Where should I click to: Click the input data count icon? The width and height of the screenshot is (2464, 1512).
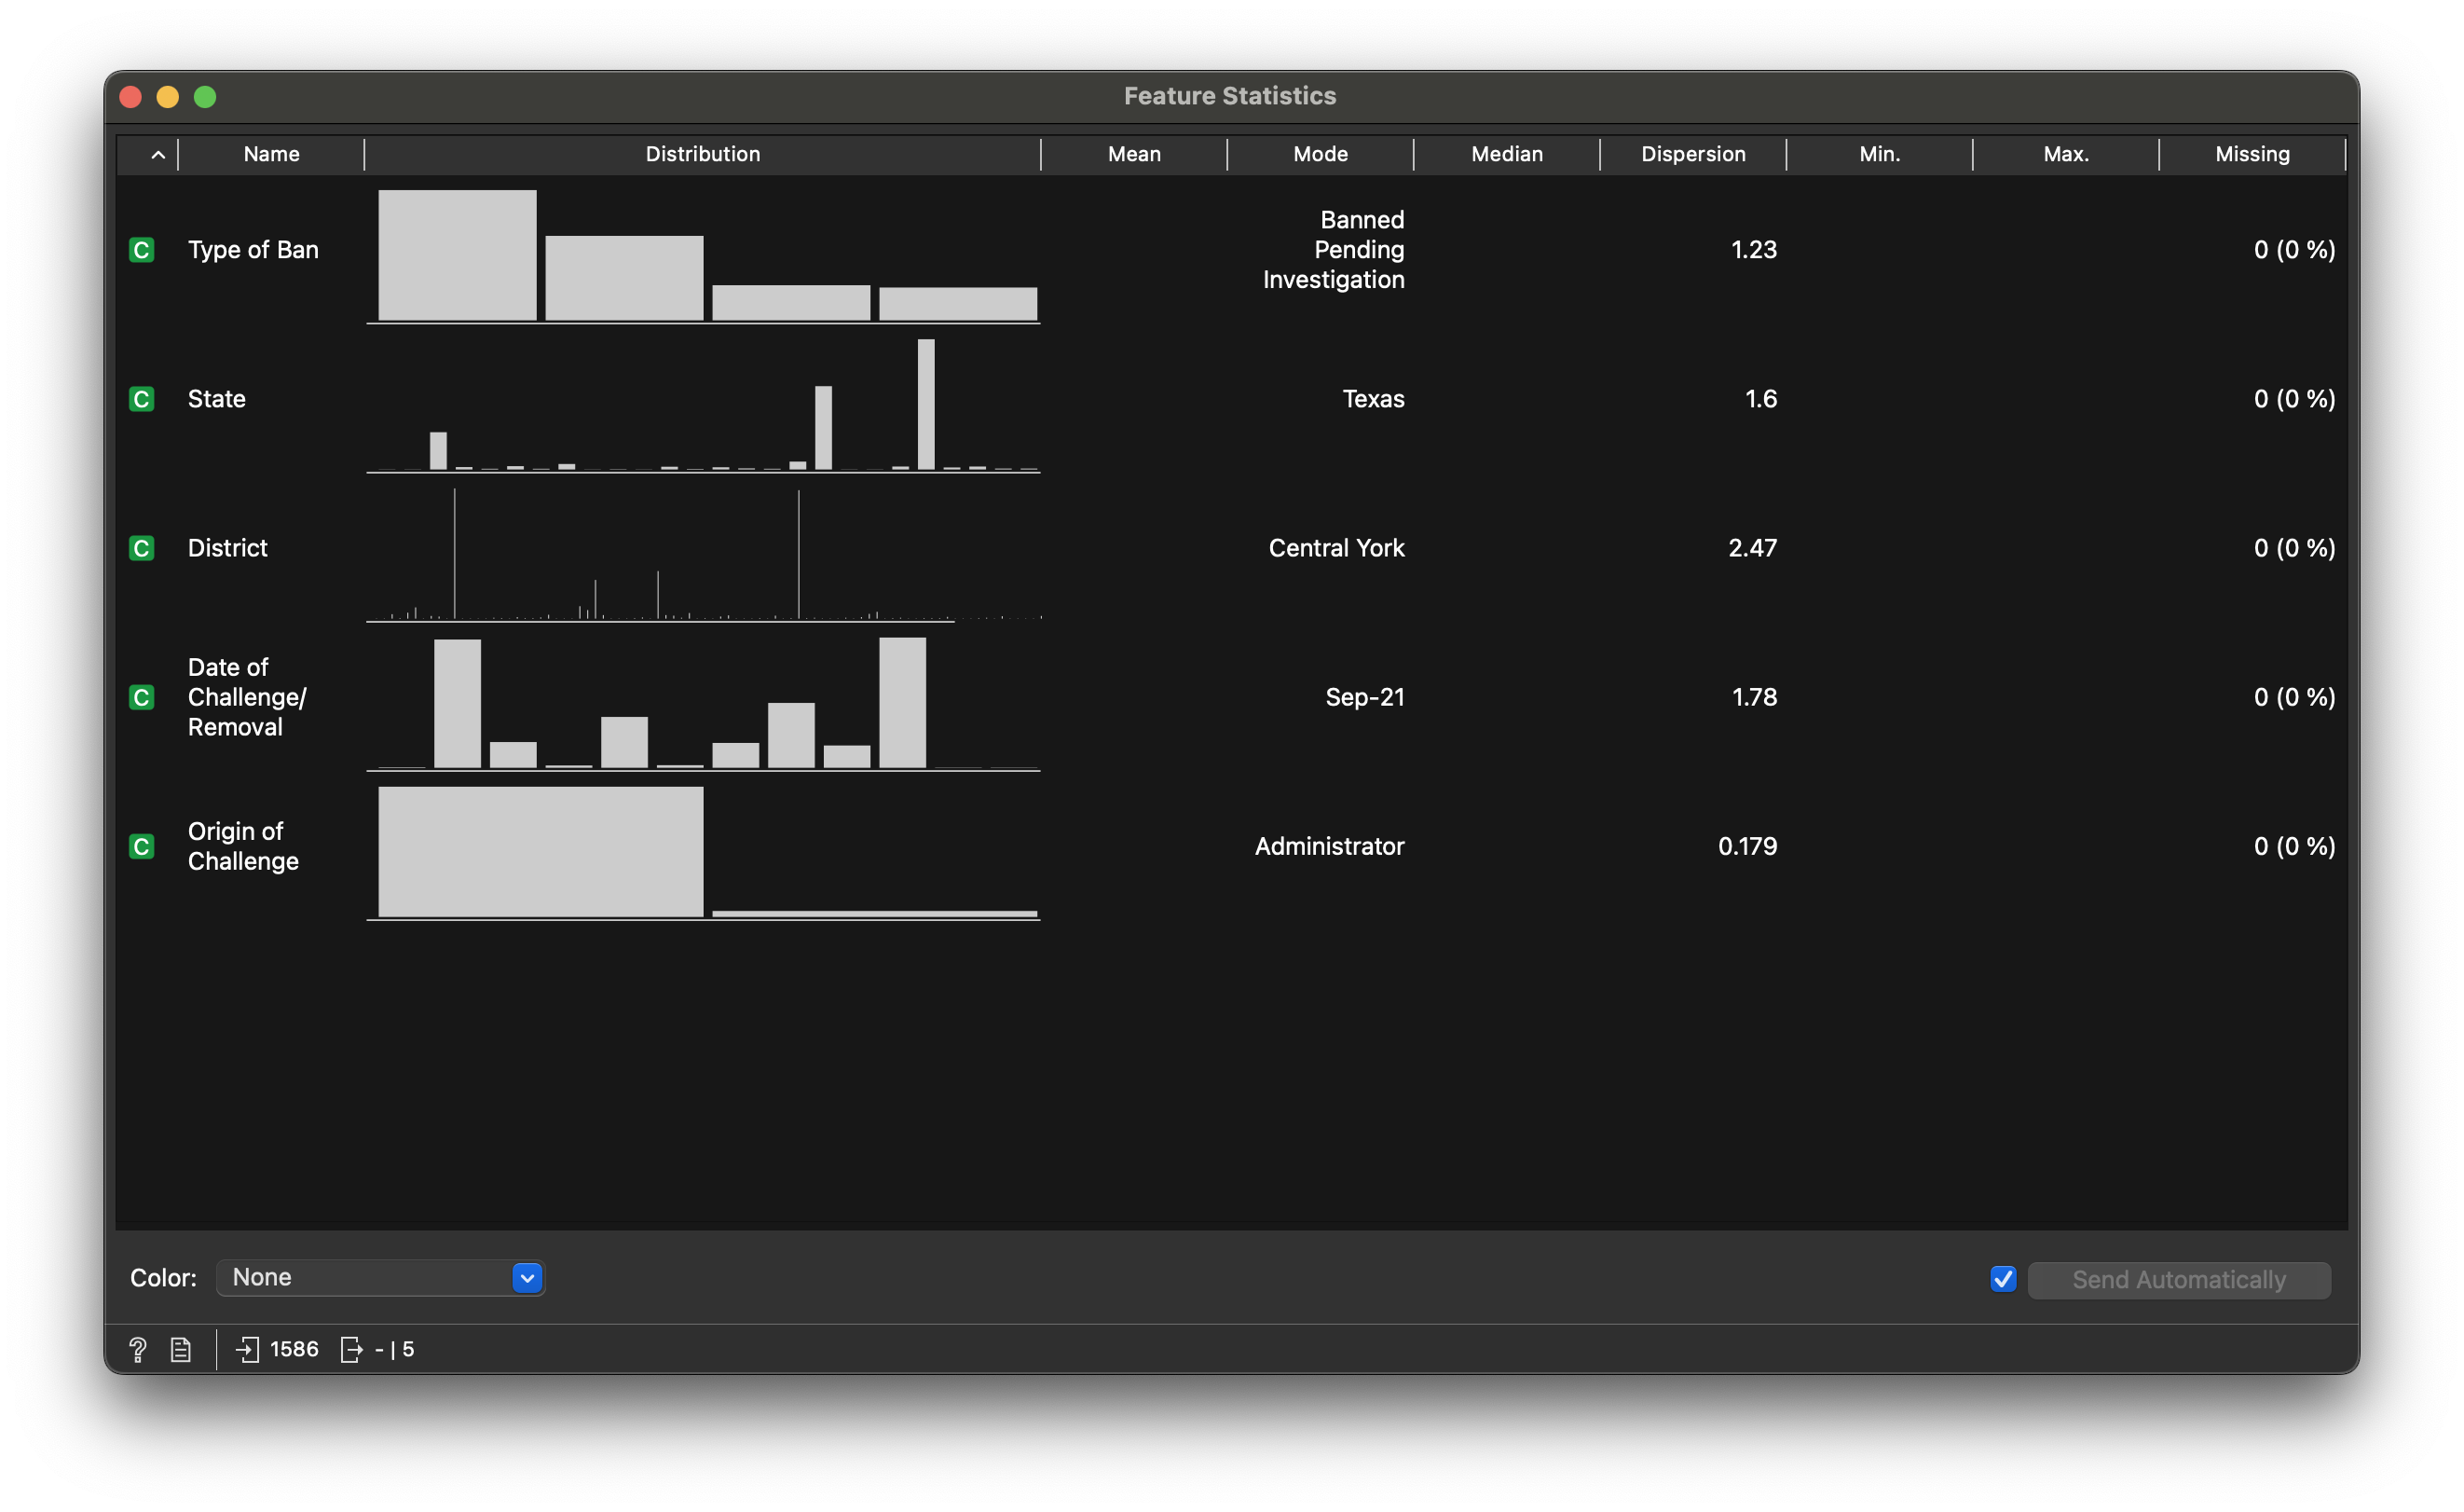pyautogui.click(x=247, y=1350)
